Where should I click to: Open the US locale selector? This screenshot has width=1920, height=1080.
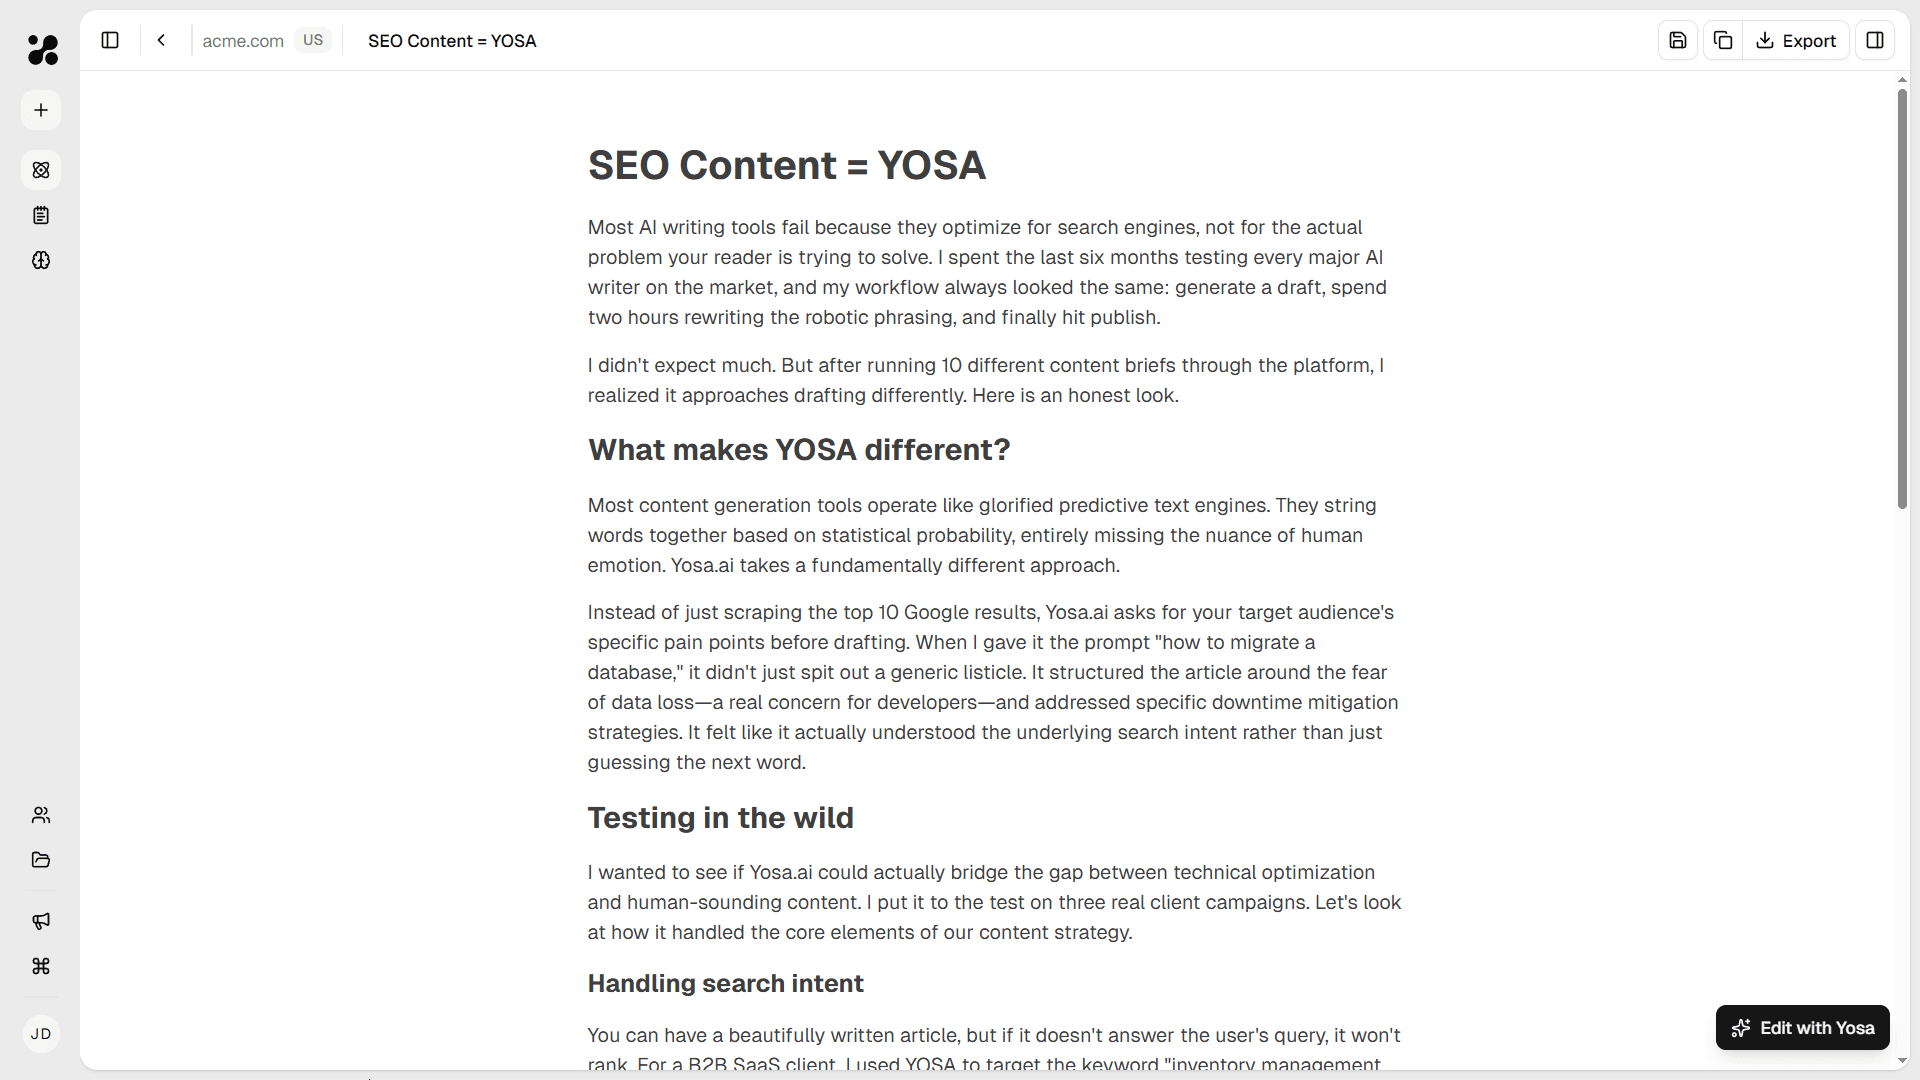click(313, 40)
